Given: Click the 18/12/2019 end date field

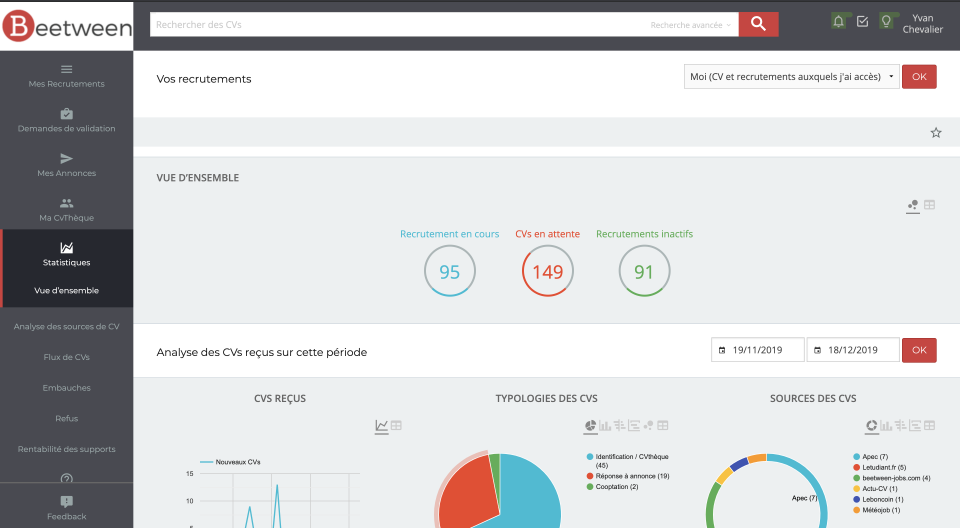Looking at the screenshot, I should (x=853, y=350).
